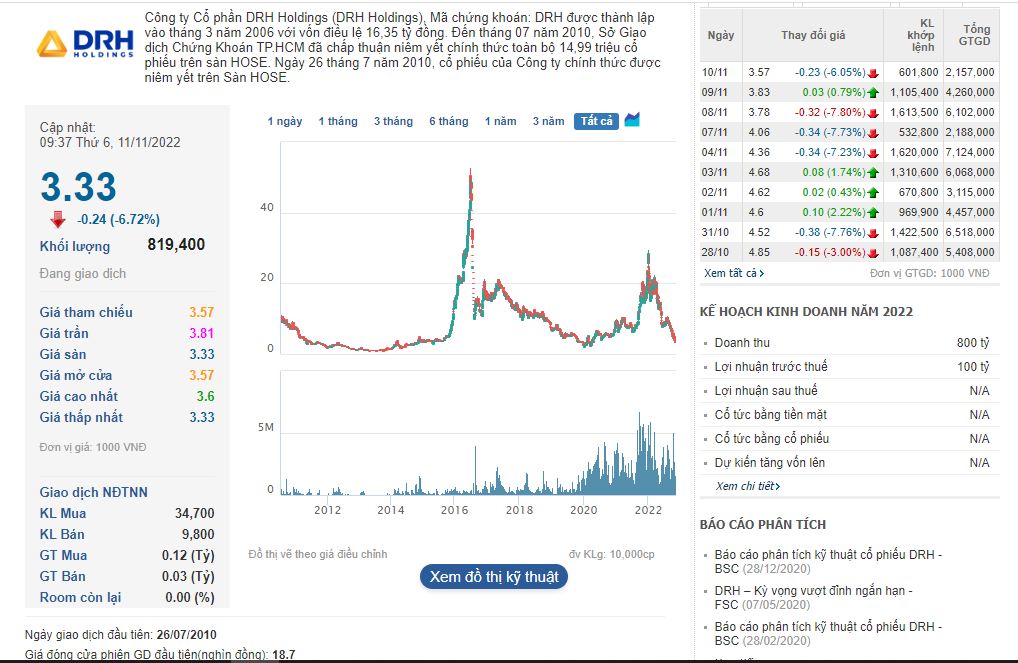Screen dimensions: 1018x663
Task: Click the Giá cao nhất value 3.6
Action: 205,396
